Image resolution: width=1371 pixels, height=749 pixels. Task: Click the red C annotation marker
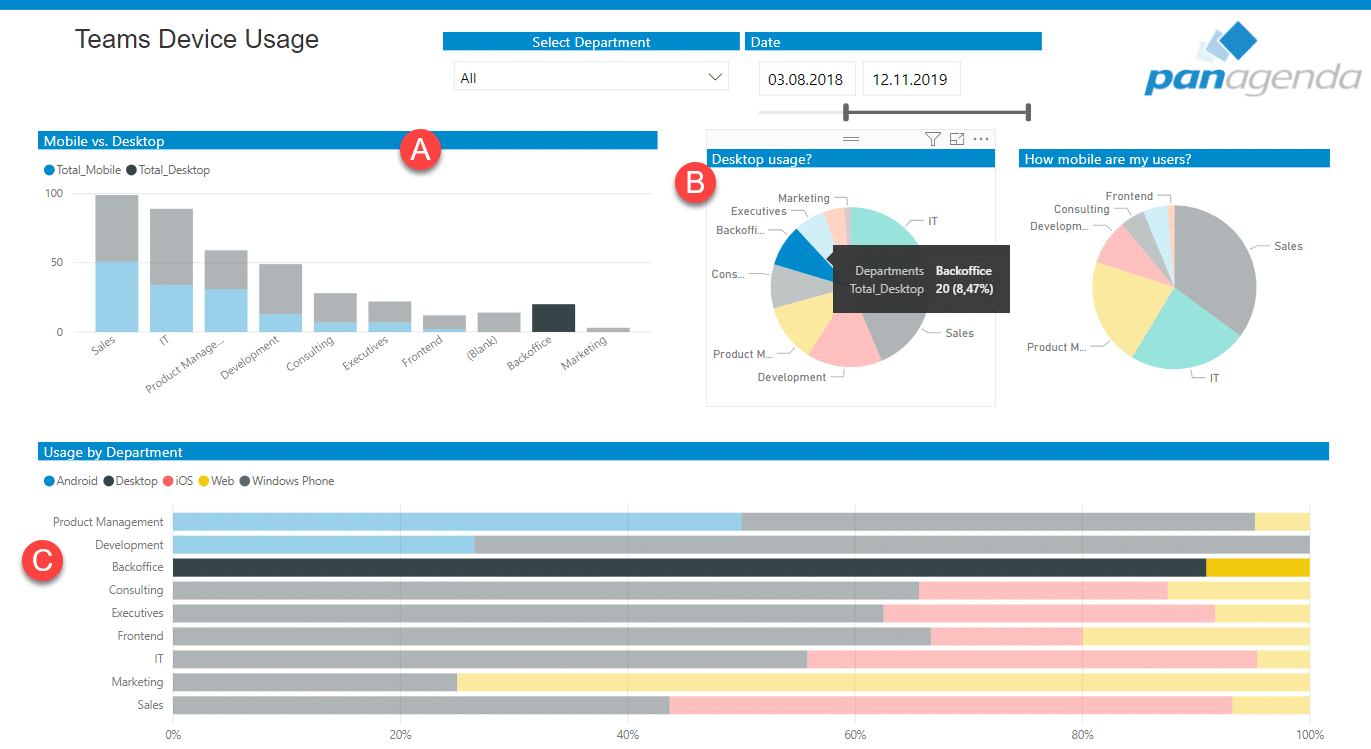(x=42, y=562)
